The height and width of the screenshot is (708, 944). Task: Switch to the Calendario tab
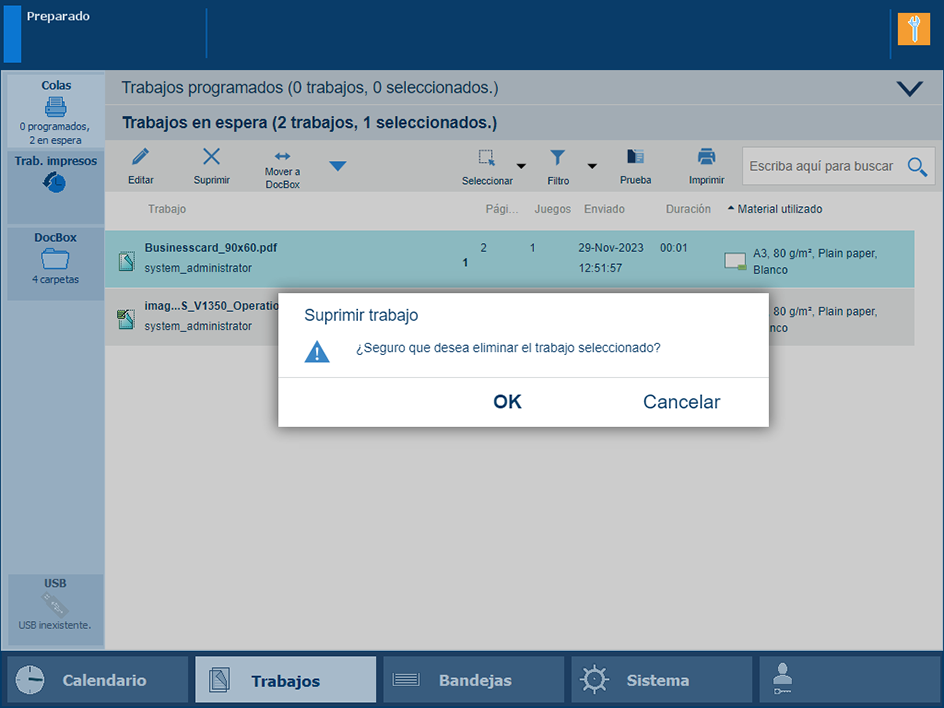coord(97,680)
